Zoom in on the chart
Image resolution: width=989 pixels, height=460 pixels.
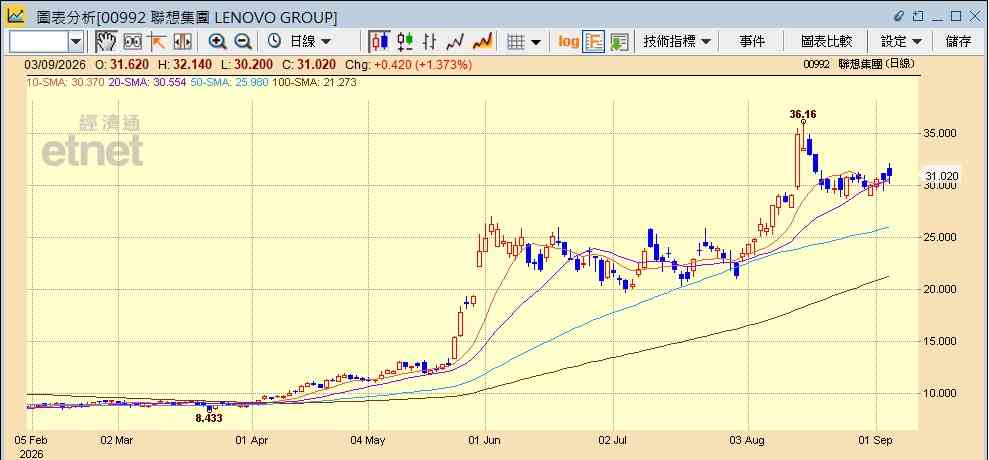click(218, 42)
